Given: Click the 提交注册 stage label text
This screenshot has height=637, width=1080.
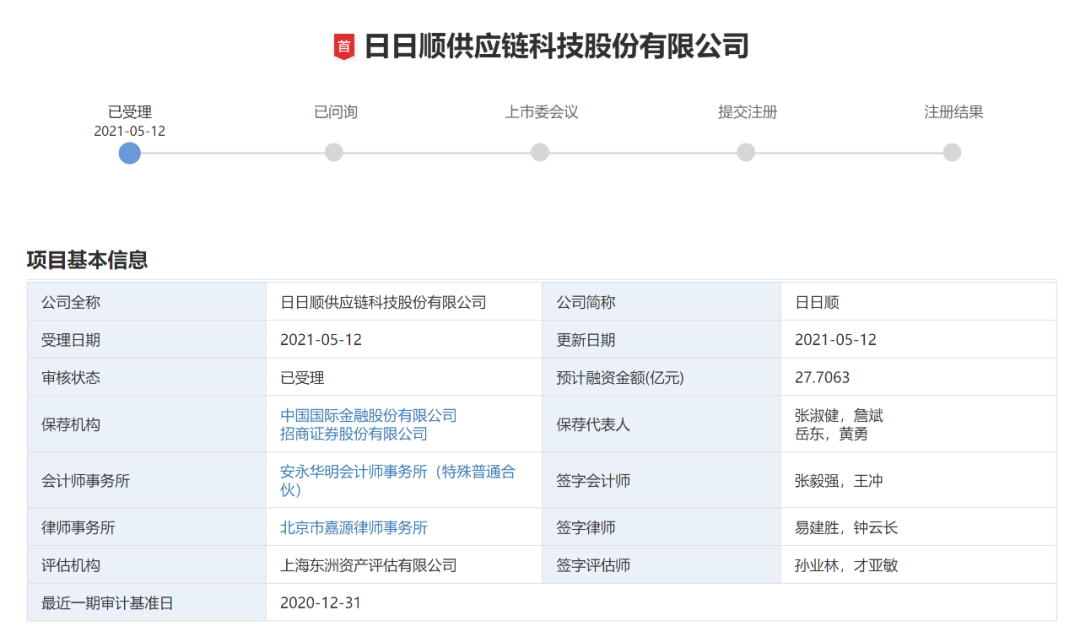Looking at the screenshot, I should (747, 112).
